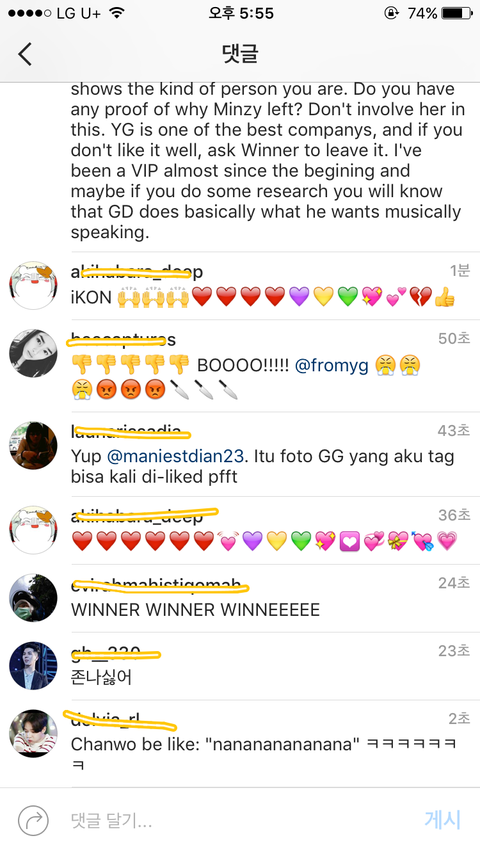
Task: Open avatar beside the Chanwo be like comment
Action: 33,734
